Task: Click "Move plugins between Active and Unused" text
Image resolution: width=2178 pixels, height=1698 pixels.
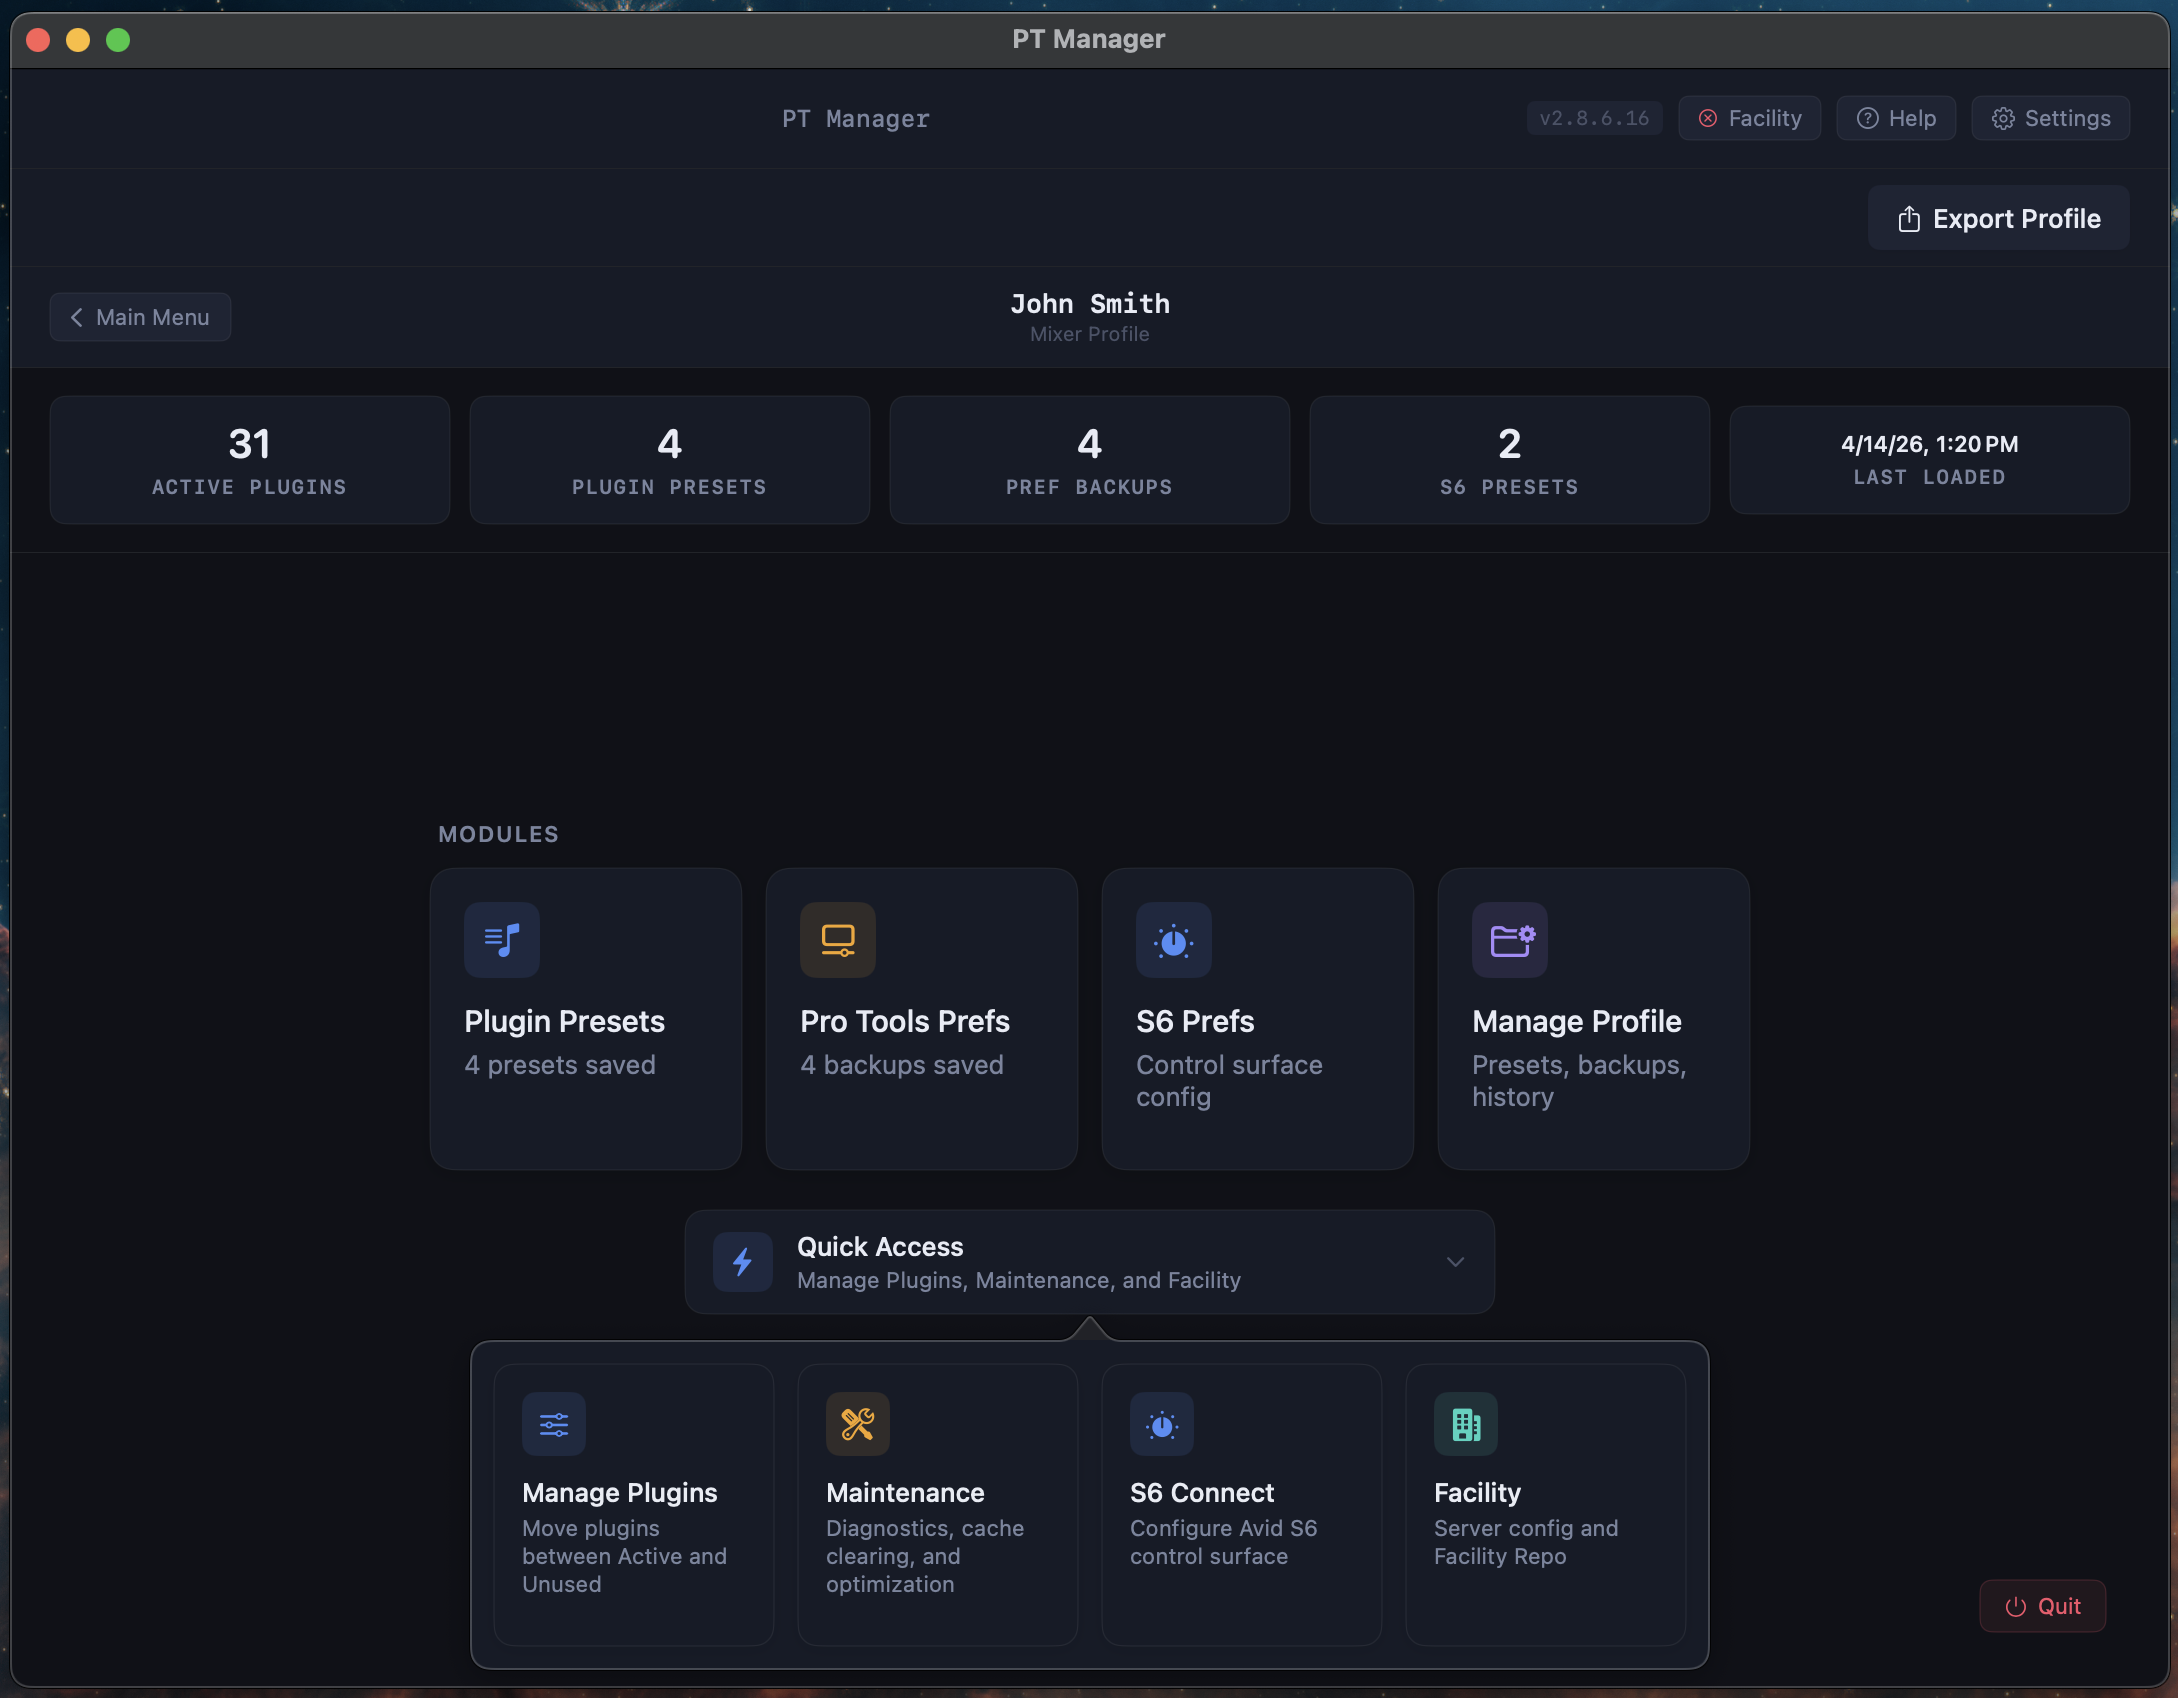Action: tap(624, 1556)
